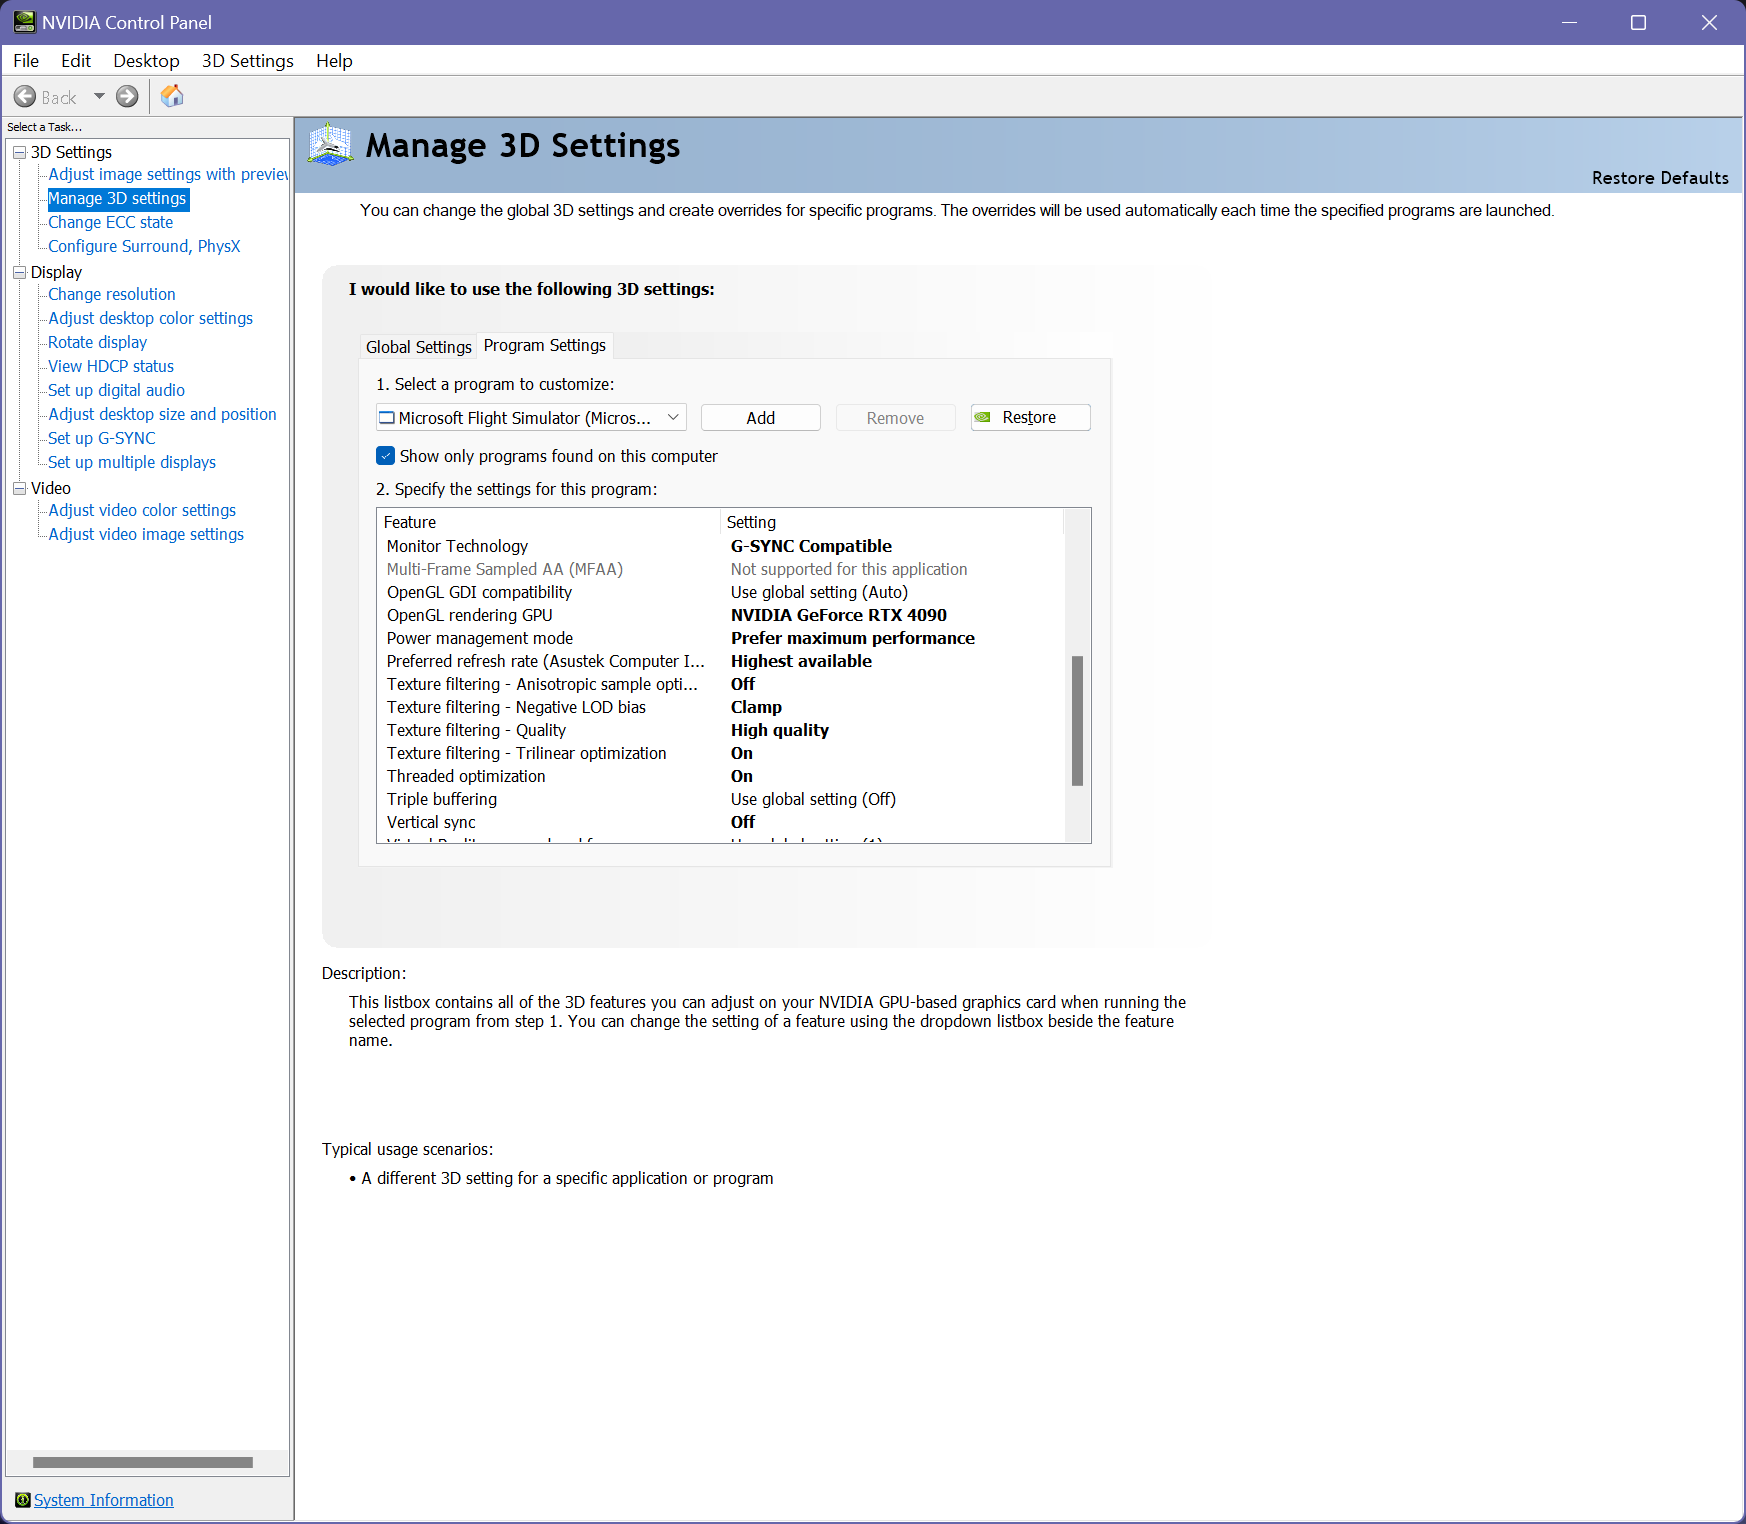Collapse the Video tree node

tap(19, 488)
